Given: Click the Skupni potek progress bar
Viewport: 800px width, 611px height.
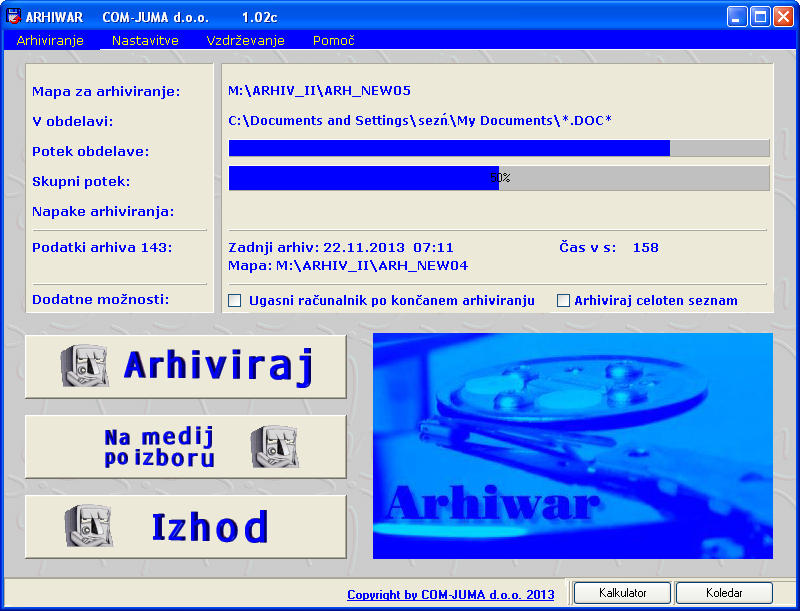Looking at the screenshot, I should (x=499, y=178).
